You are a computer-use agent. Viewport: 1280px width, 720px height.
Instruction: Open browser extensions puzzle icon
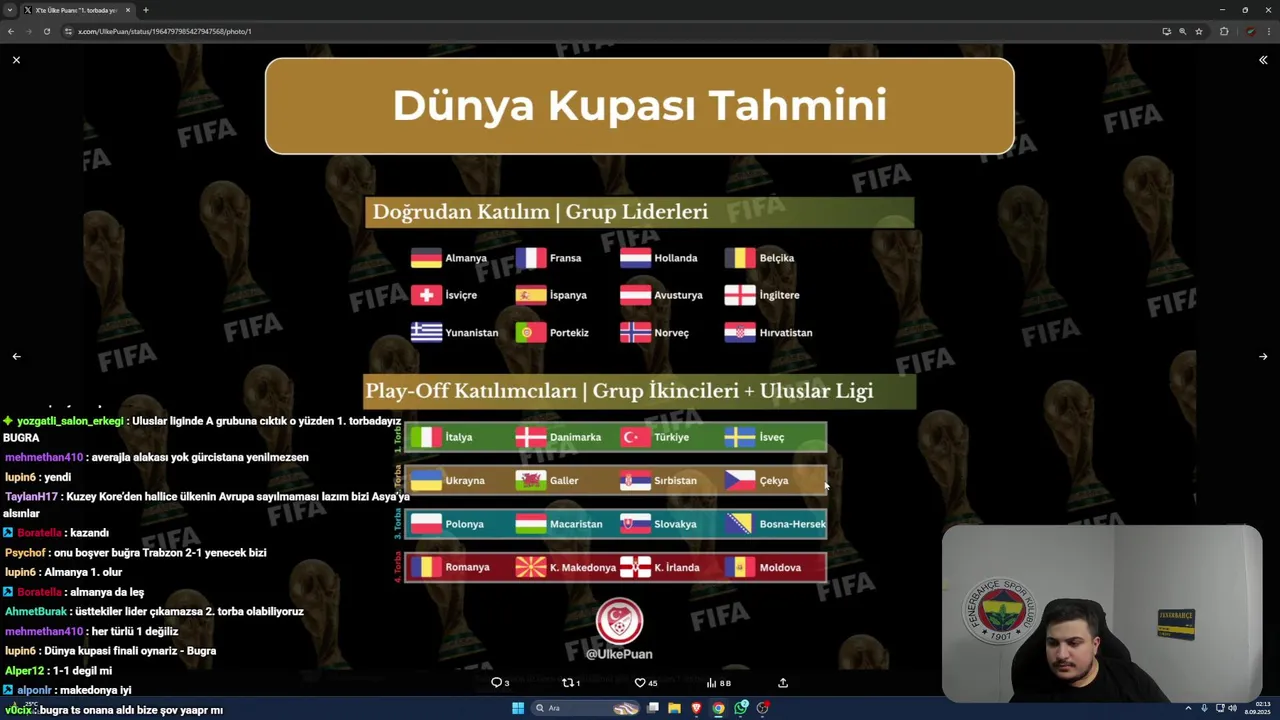[x=1224, y=31]
